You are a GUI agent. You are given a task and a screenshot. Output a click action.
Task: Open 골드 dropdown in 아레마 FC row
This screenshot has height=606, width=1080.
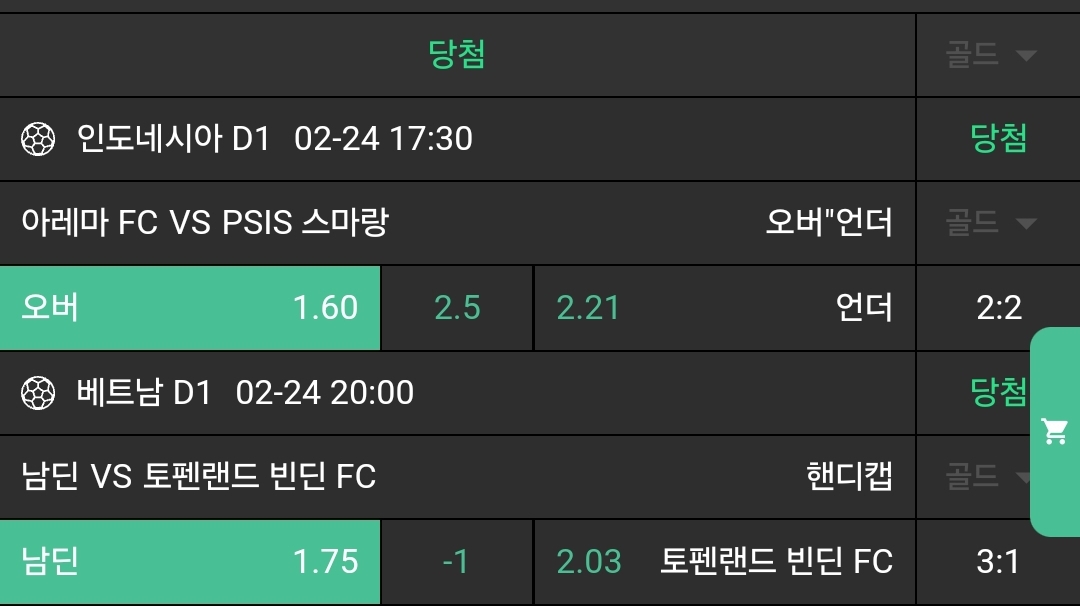coord(990,223)
